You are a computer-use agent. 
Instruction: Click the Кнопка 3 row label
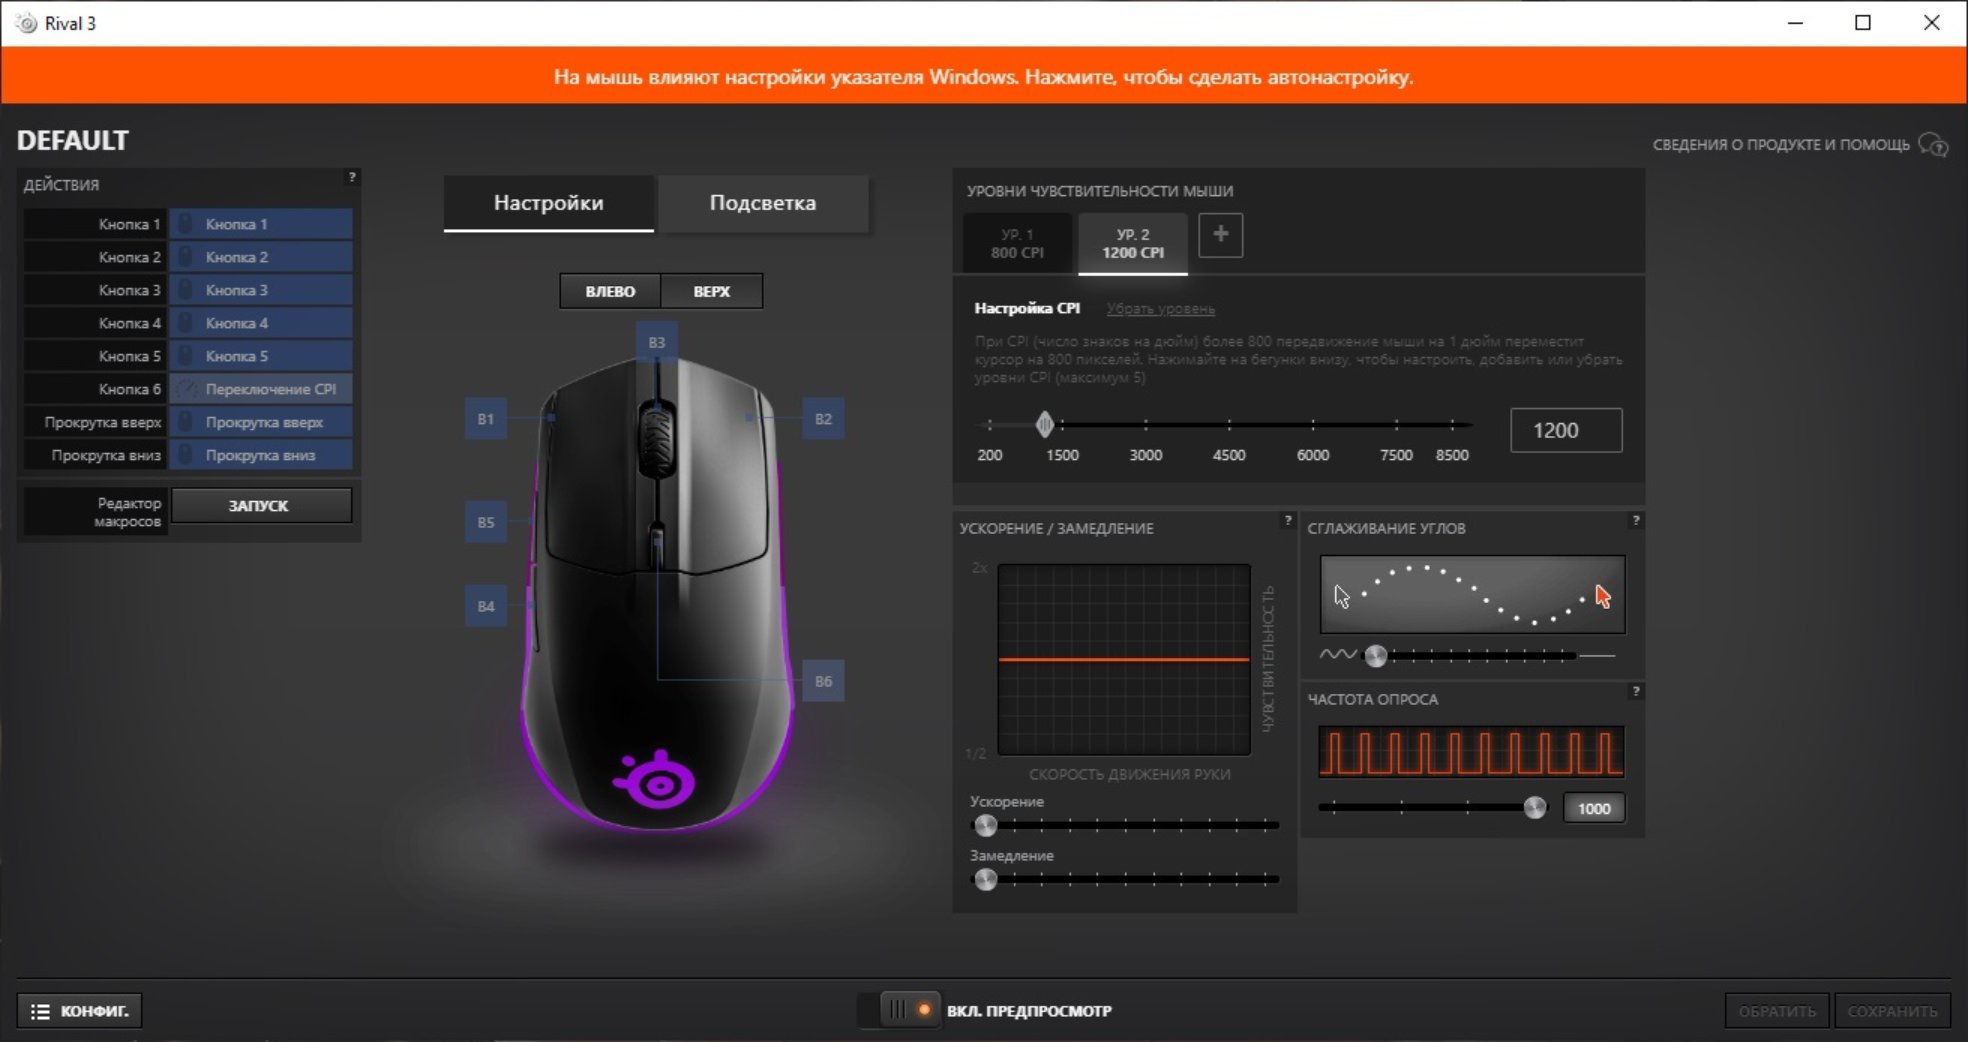point(129,290)
